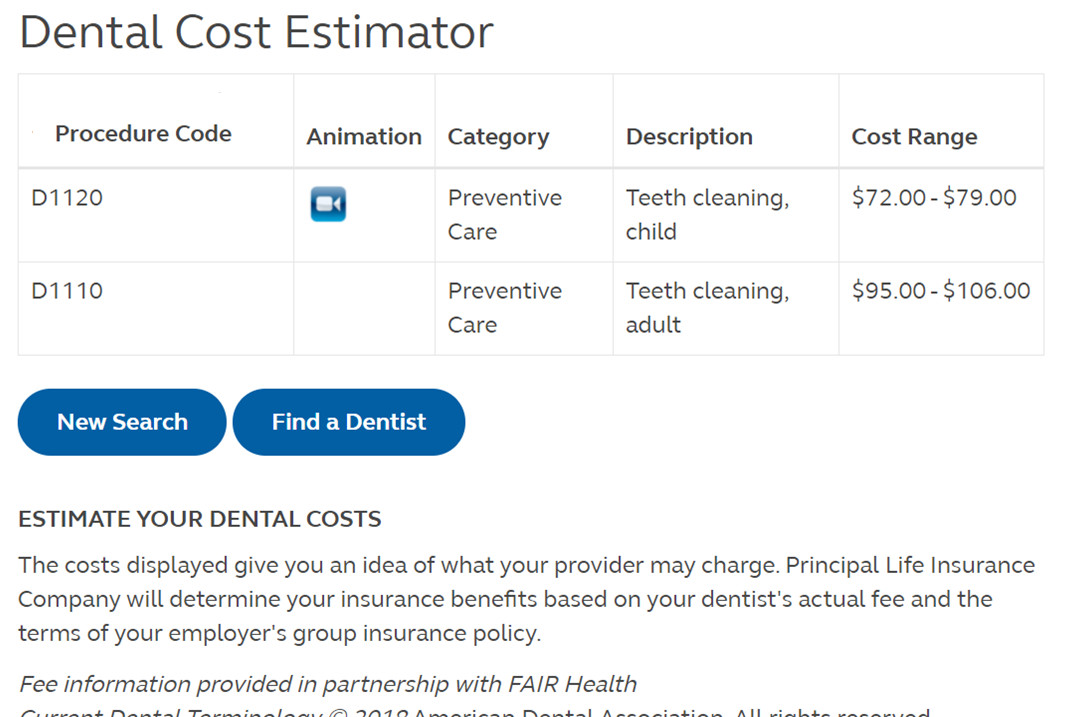This screenshot has height=717, width=1066.
Task: Select Preventive Care in the D1120 row
Action: pos(504,215)
